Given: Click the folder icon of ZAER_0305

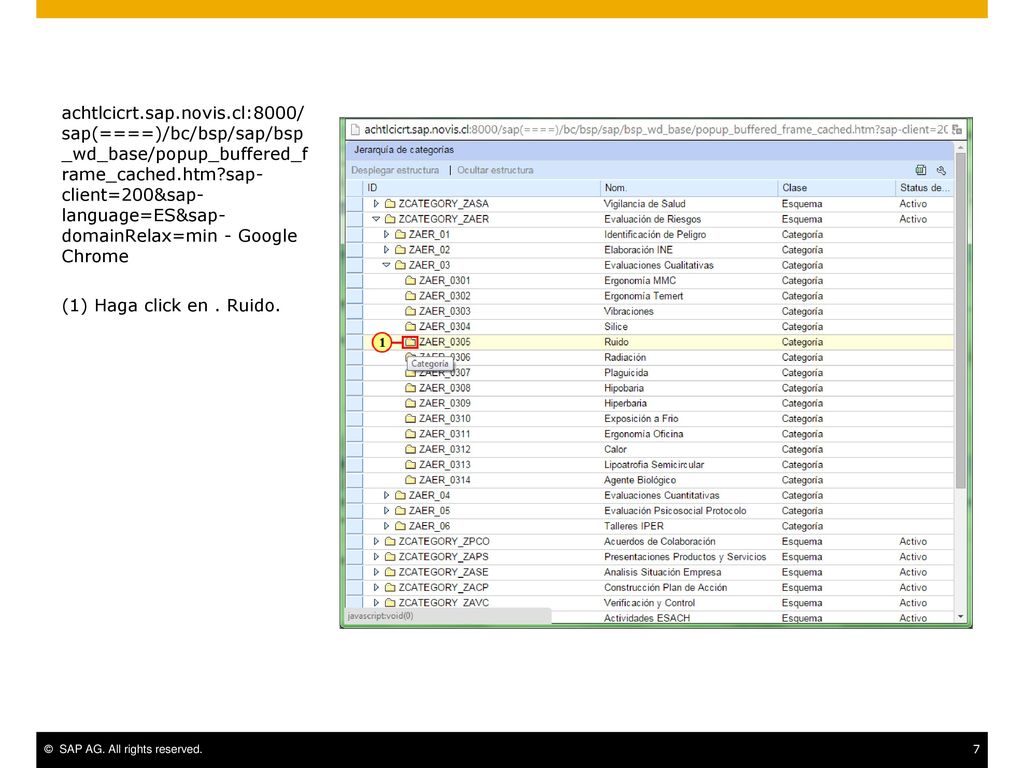Looking at the screenshot, I should pyautogui.click(x=410, y=342).
